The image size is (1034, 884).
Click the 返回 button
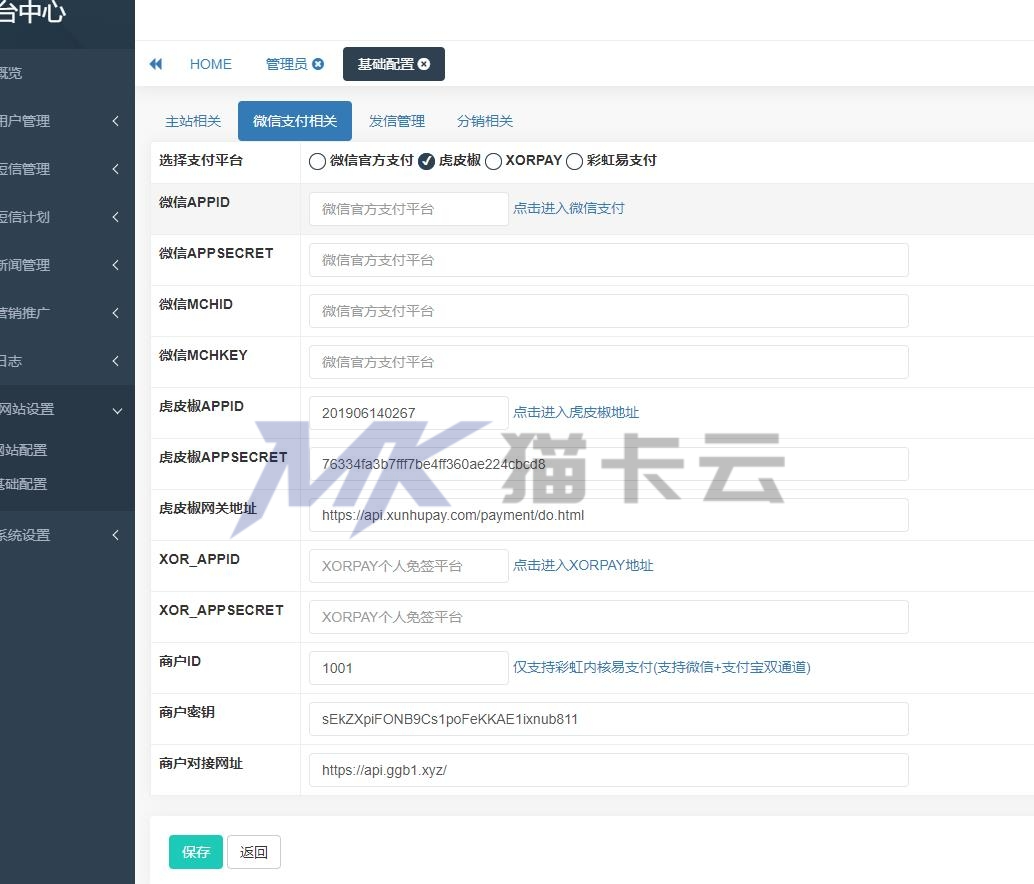(x=254, y=852)
